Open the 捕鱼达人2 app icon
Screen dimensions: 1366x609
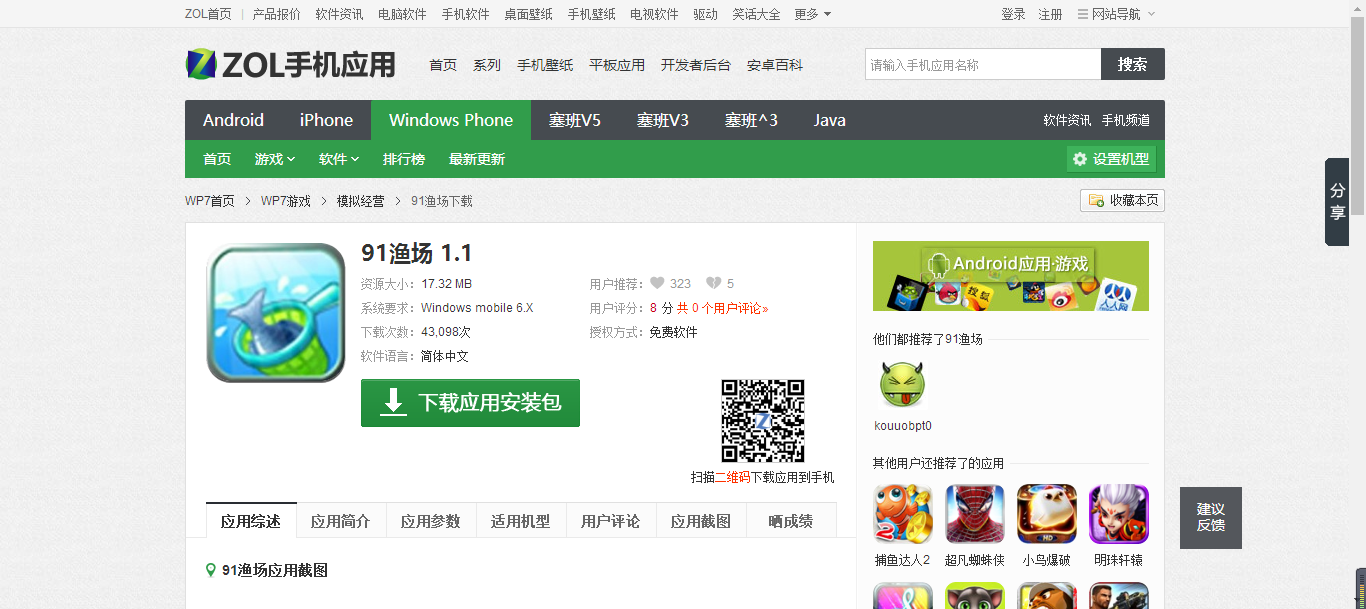[x=902, y=514]
